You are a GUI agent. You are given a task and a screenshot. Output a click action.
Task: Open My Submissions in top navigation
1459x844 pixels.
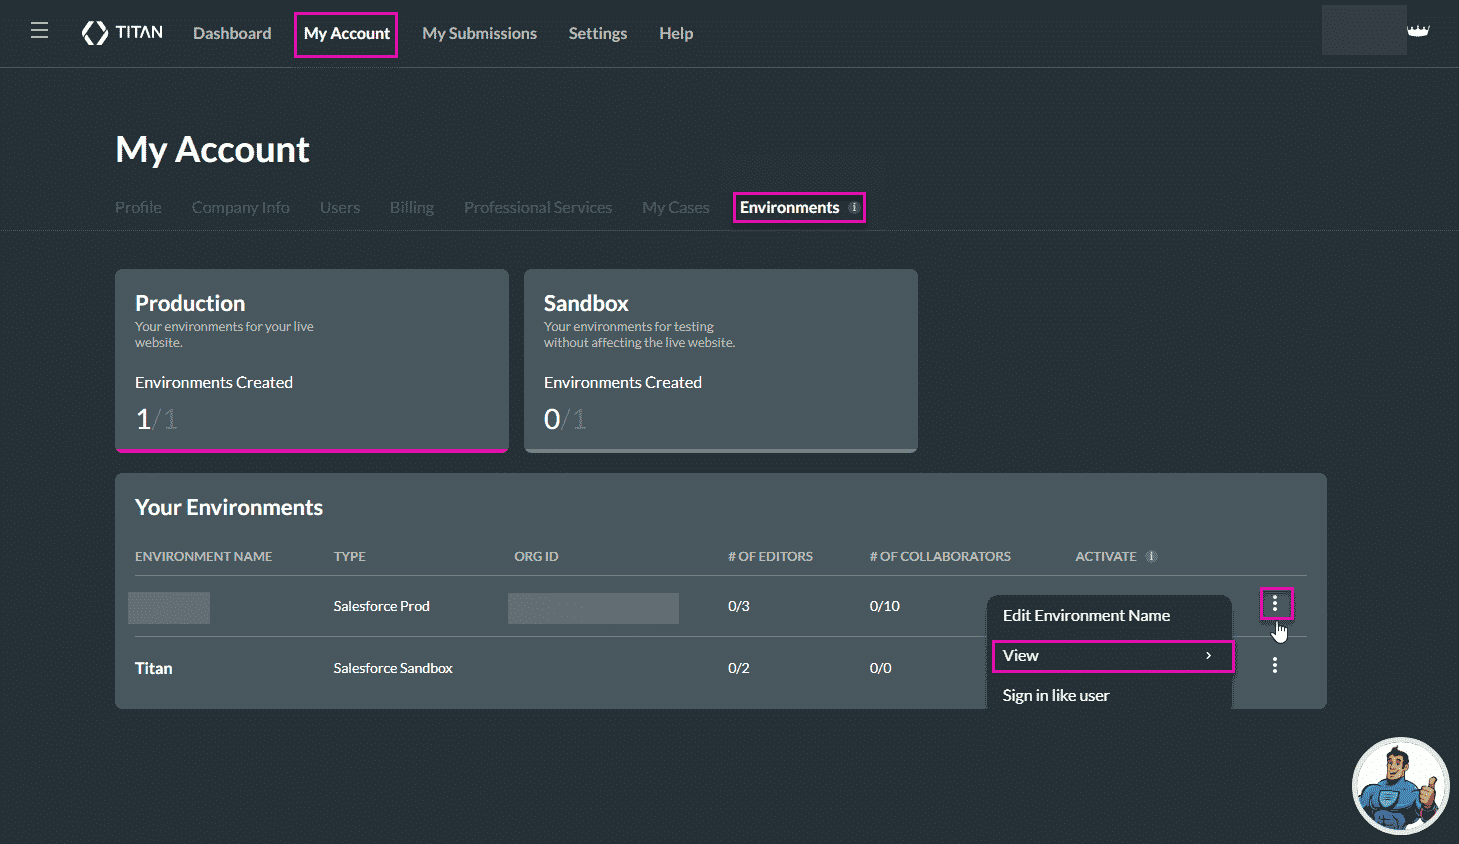tap(479, 33)
